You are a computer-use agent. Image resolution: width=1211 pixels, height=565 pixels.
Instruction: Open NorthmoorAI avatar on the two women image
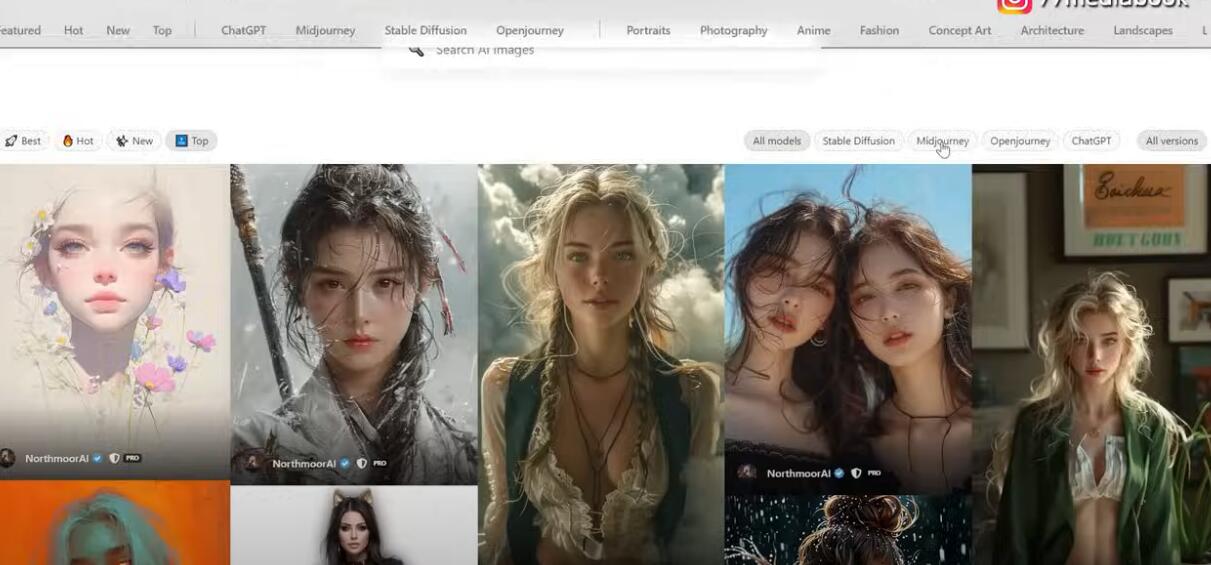pos(747,473)
